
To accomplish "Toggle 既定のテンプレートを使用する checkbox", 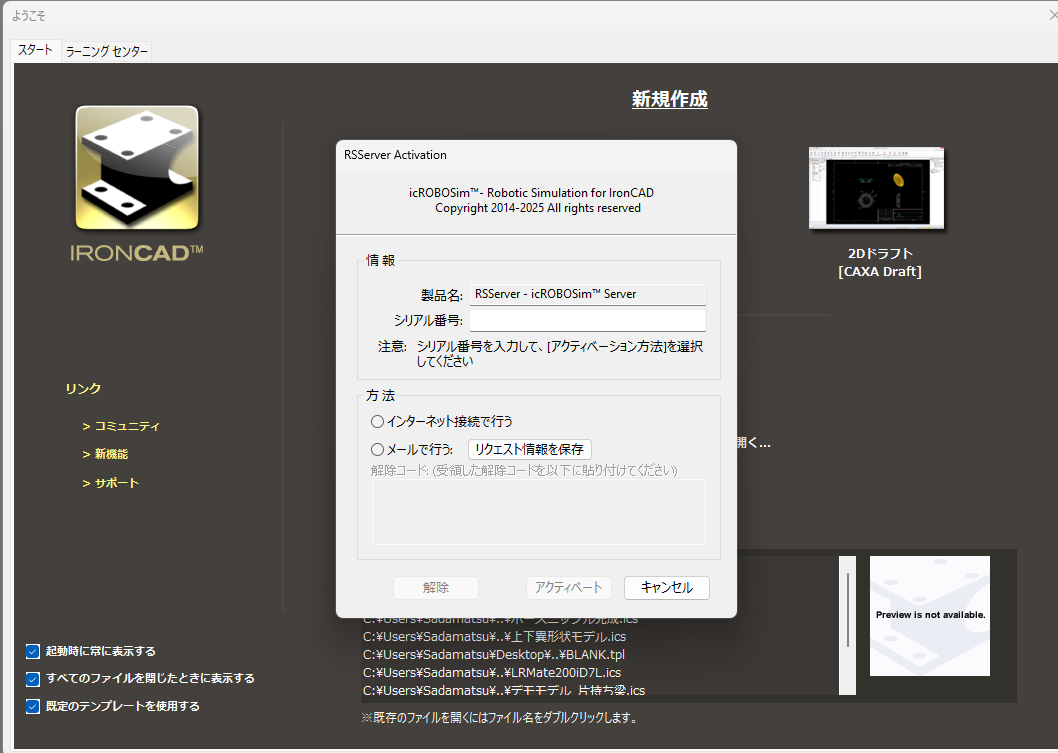I will [32, 706].
